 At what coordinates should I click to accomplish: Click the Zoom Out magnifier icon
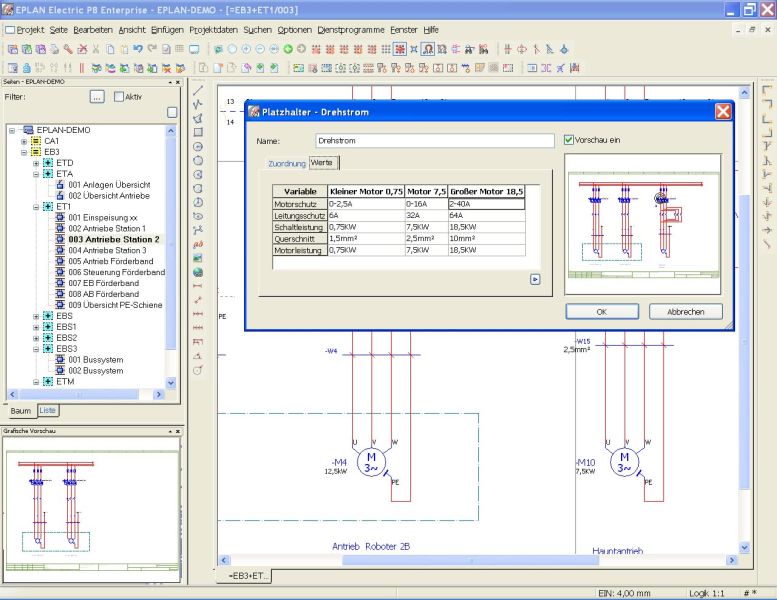(260, 49)
